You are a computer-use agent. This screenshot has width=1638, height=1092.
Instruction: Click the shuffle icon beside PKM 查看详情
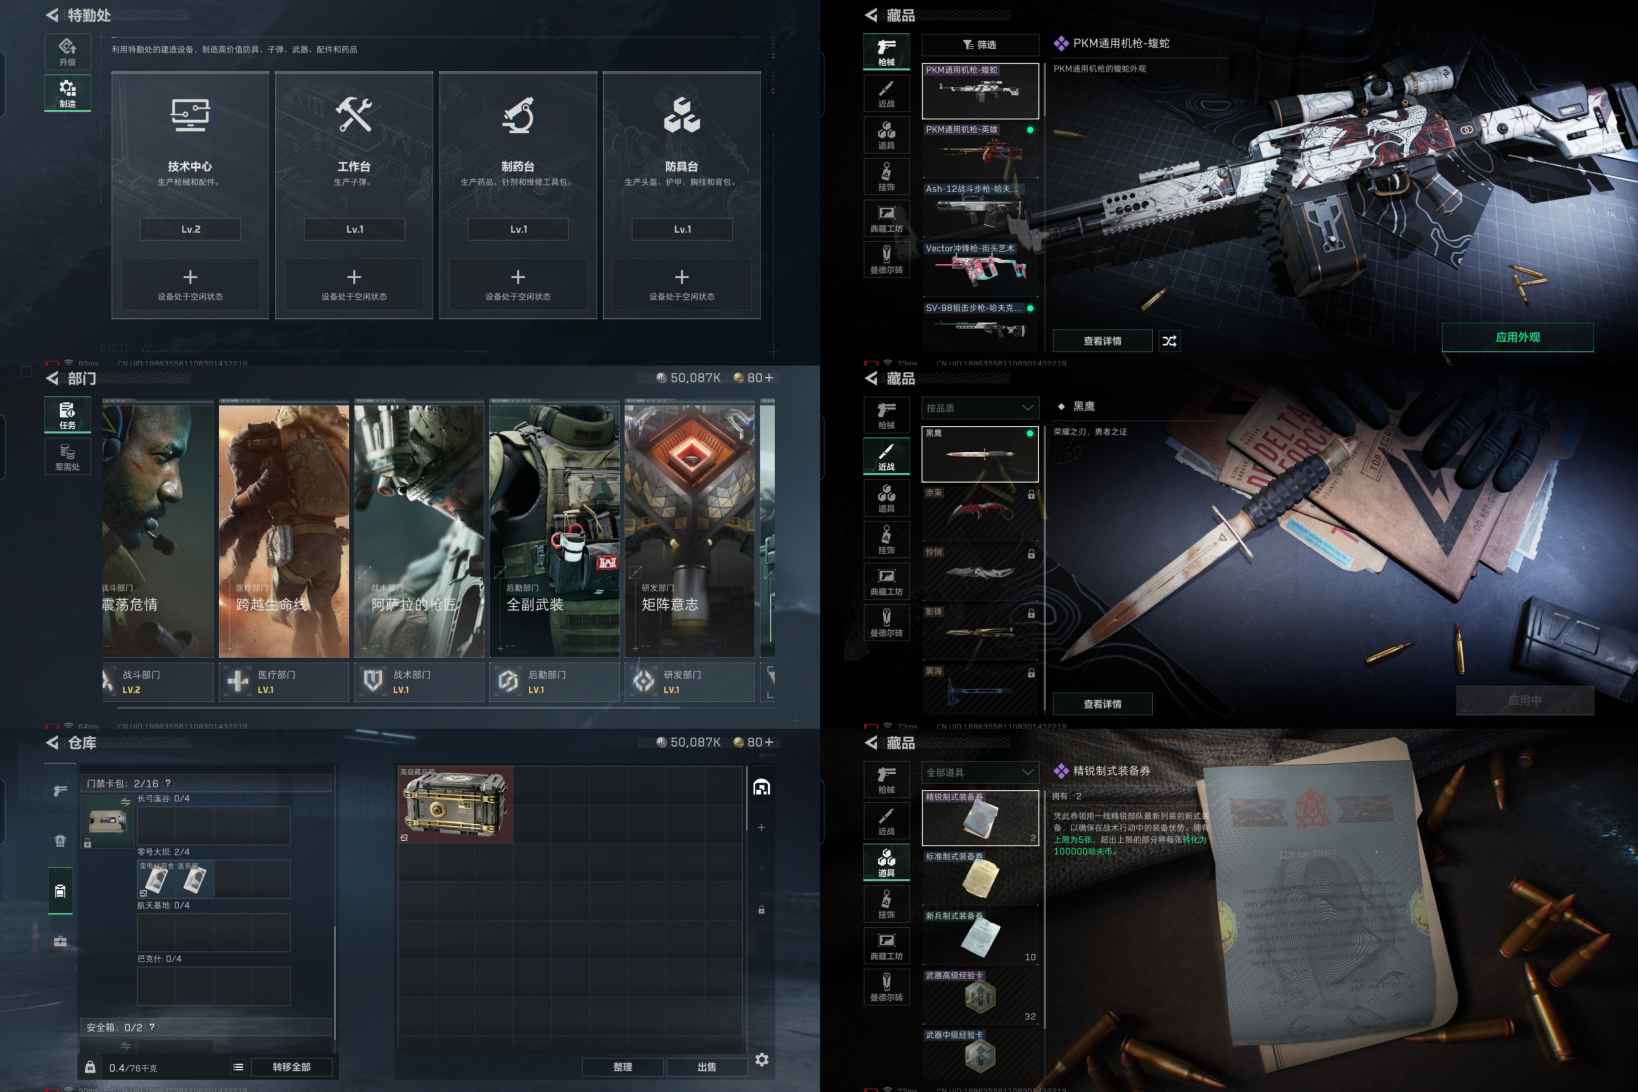[x=1169, y=341]
